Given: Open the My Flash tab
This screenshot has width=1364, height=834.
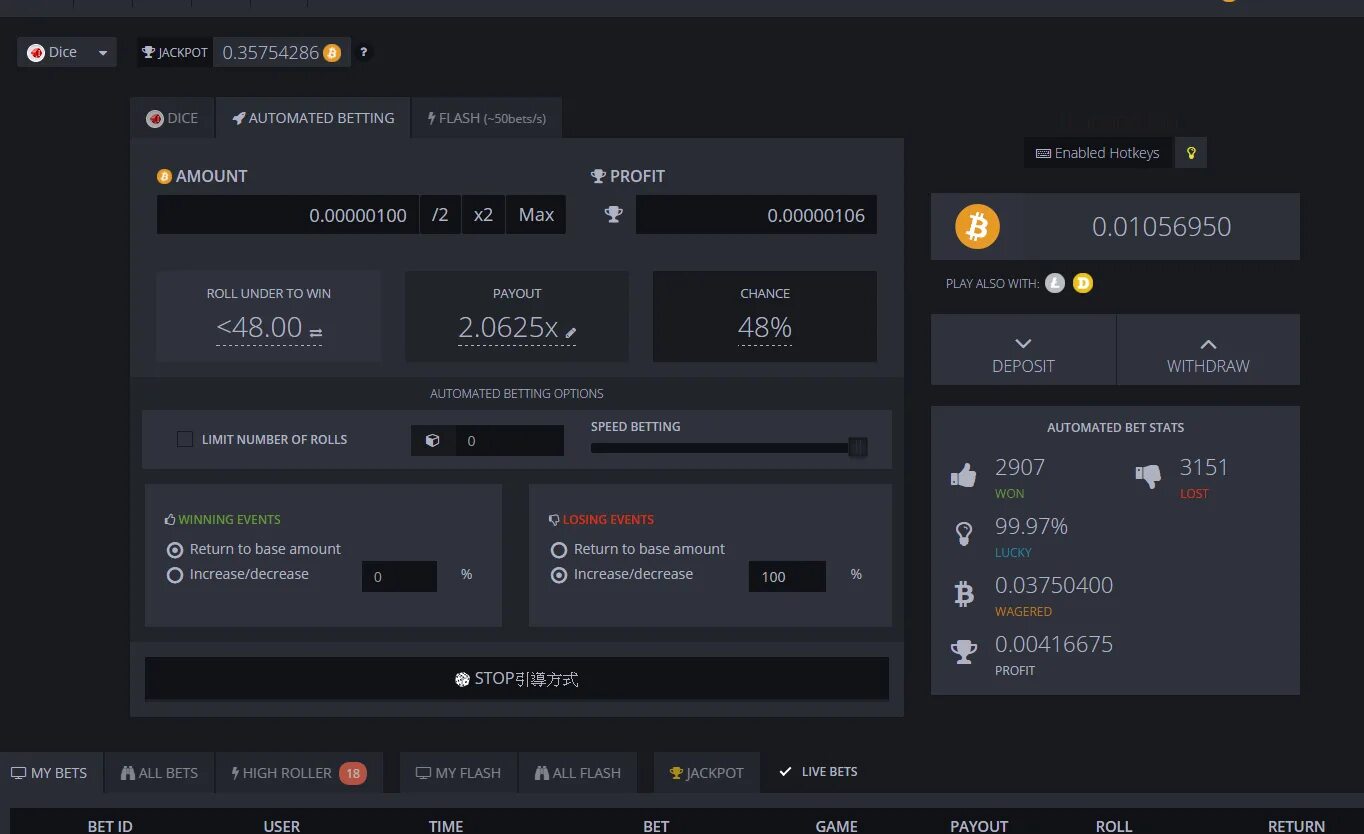Looking at the screenshot, I should point(458,773).
